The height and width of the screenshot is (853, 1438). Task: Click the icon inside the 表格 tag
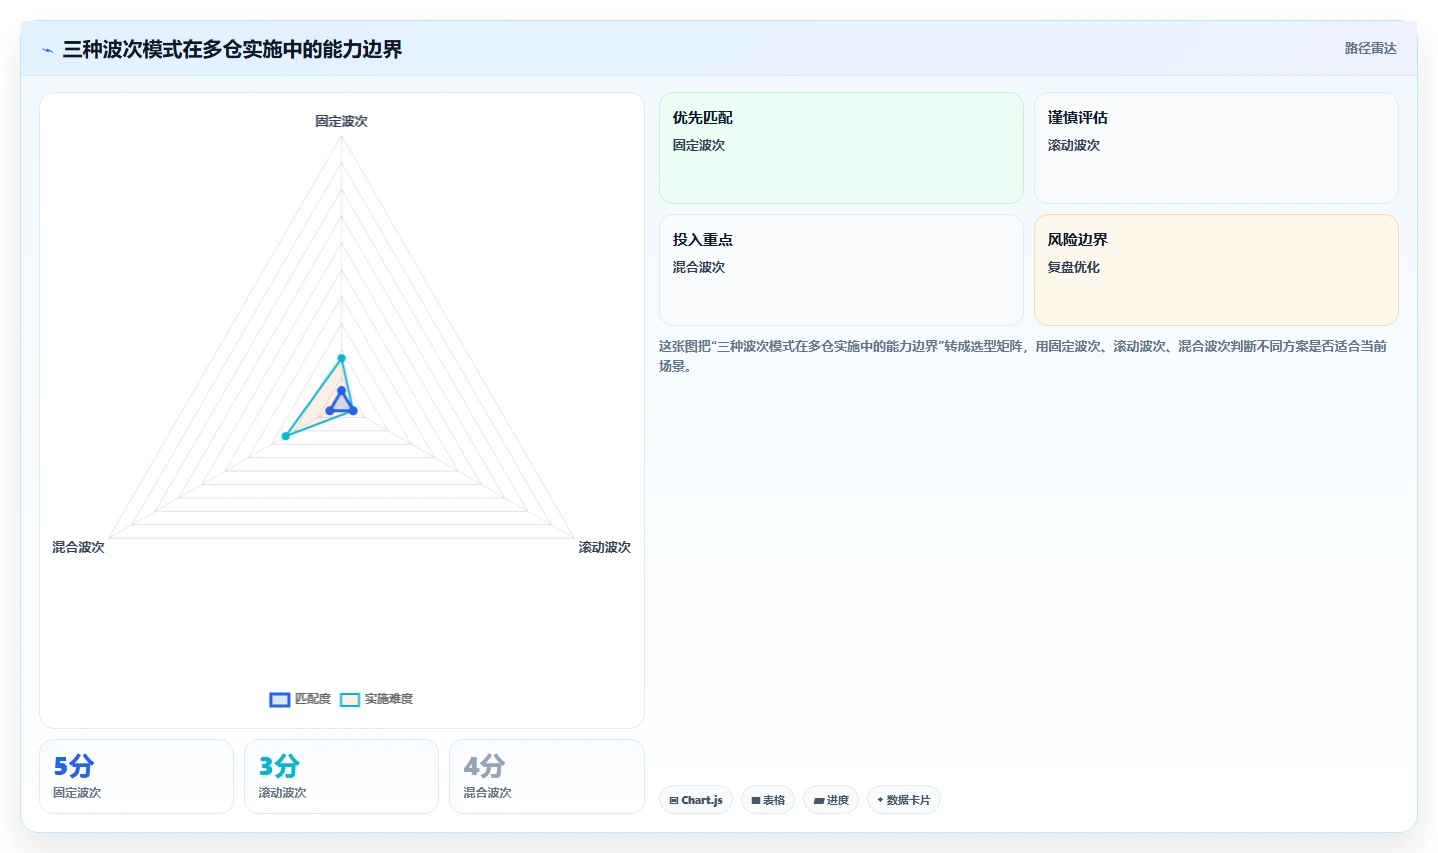pyautogui.click(x=756, y=801)
